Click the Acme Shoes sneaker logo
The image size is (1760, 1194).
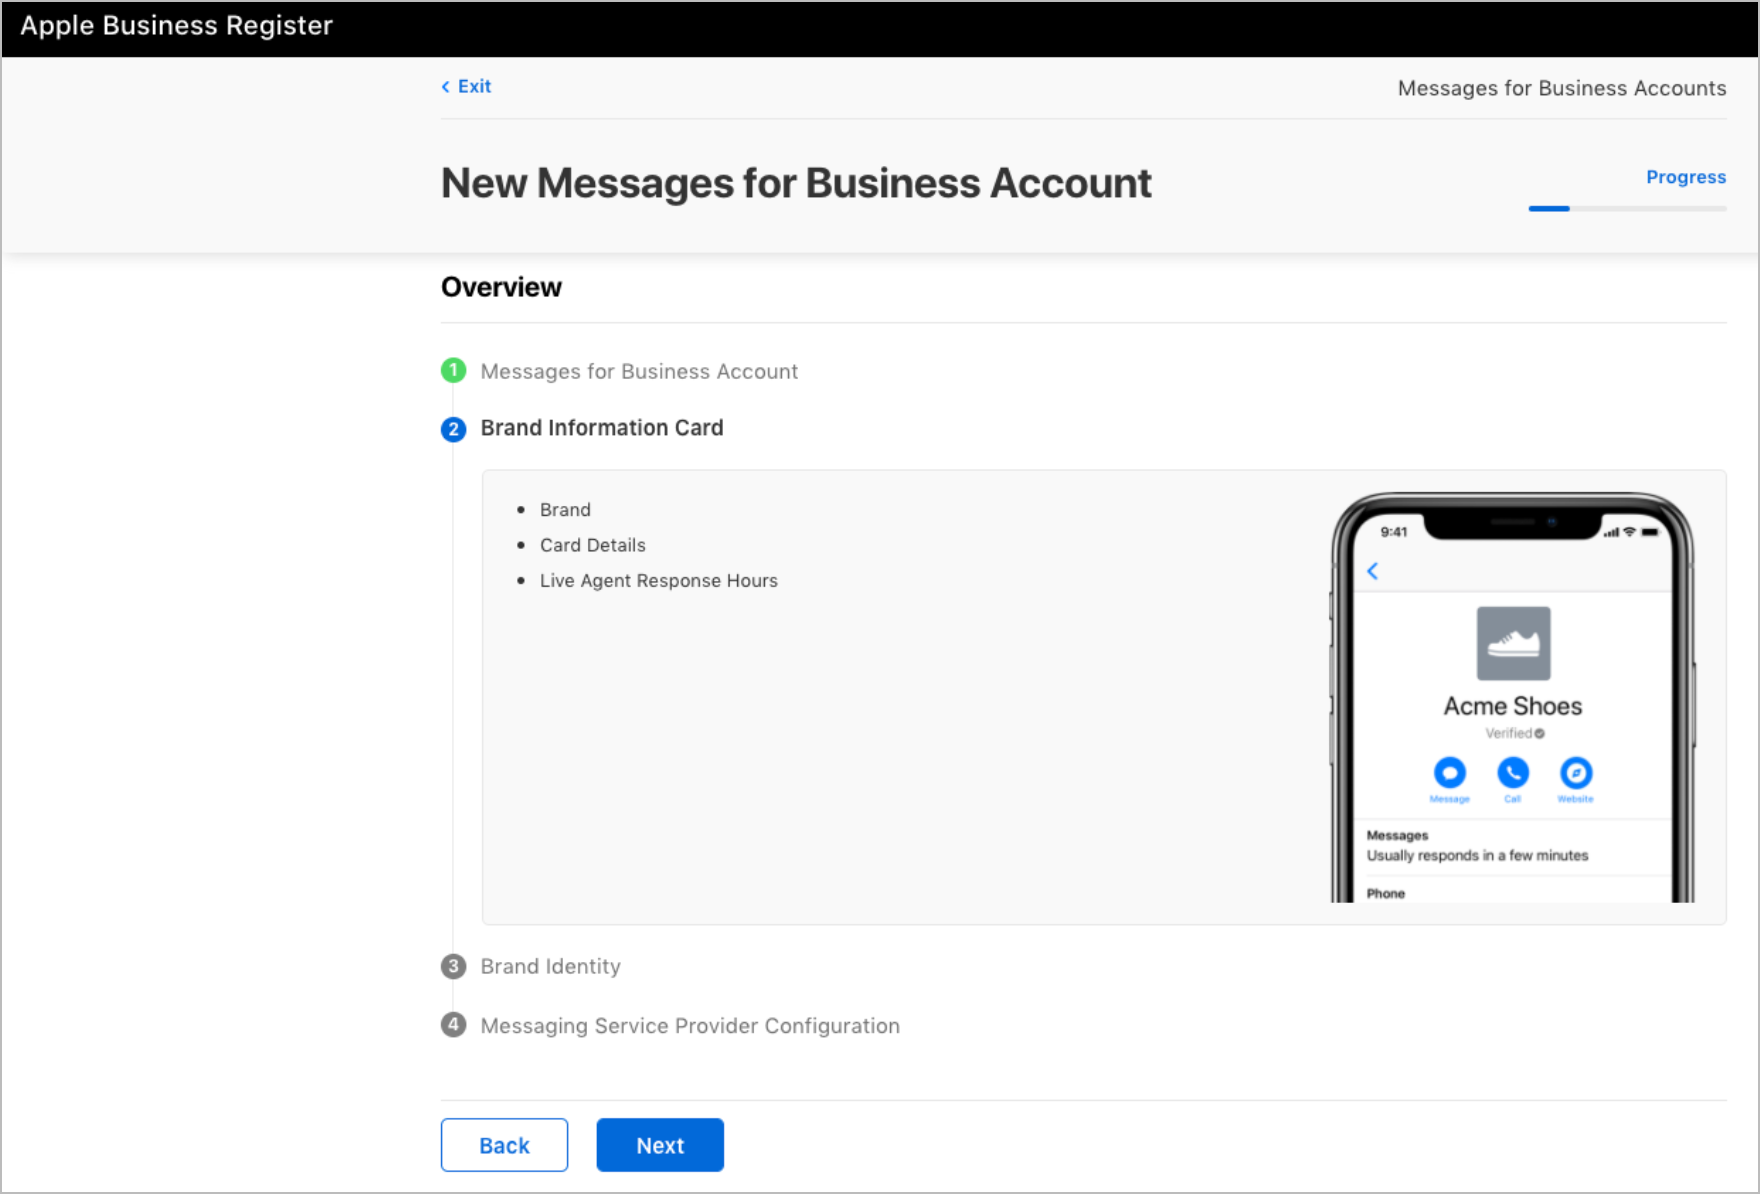pos(1513,643)
